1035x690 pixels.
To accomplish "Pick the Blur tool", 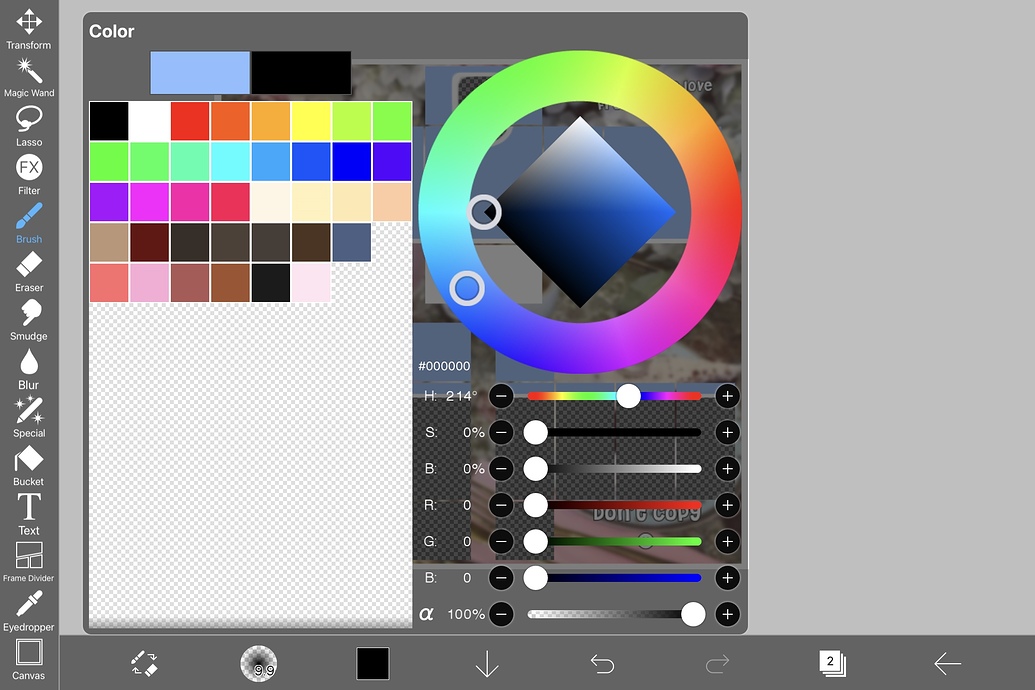I will click(x=29, y=364).
